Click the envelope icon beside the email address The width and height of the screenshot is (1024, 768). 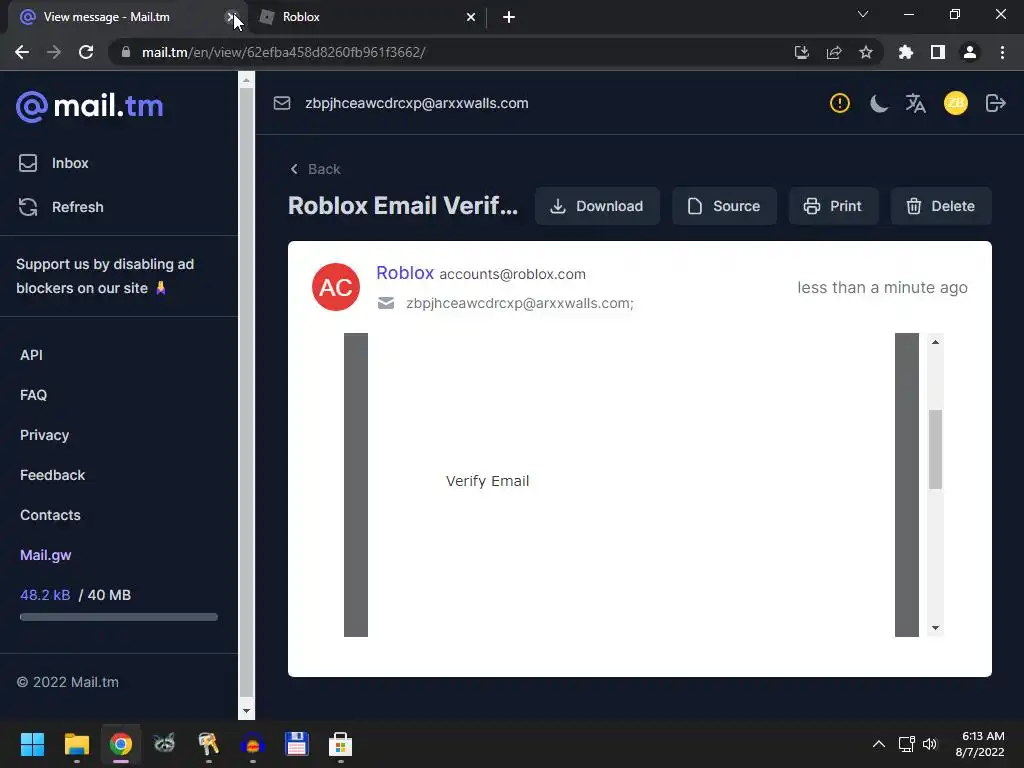tap(281, 103)
